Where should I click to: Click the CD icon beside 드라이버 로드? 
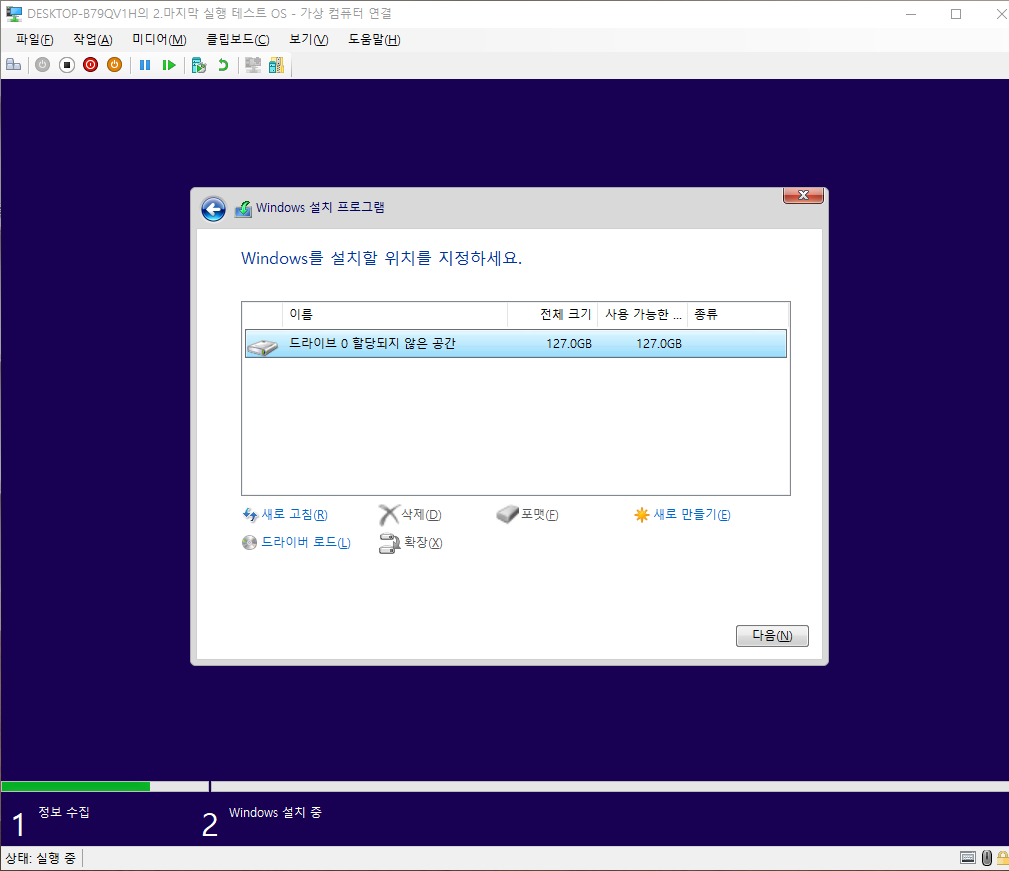point(249,543)
